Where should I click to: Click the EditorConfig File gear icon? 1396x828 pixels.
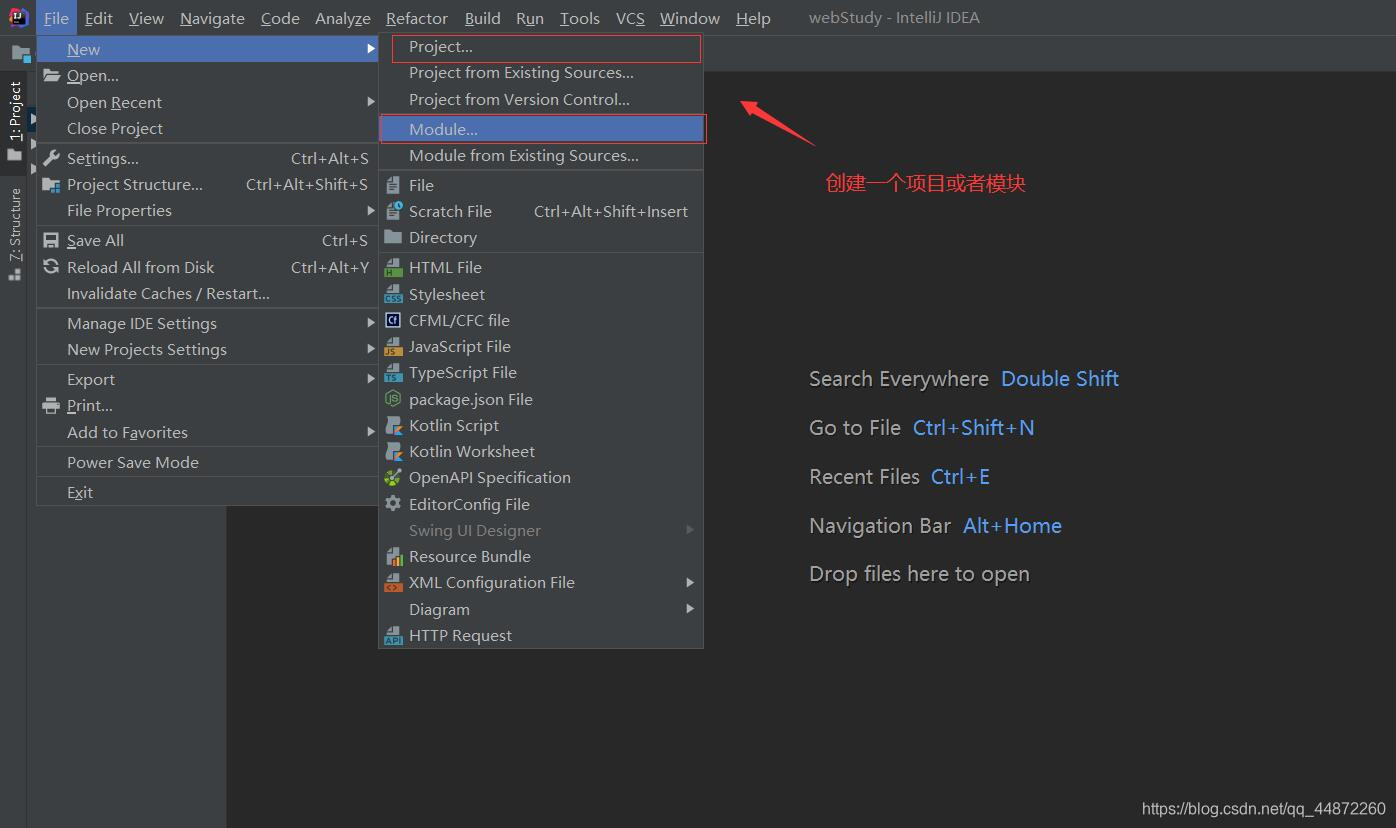(393, 504)
